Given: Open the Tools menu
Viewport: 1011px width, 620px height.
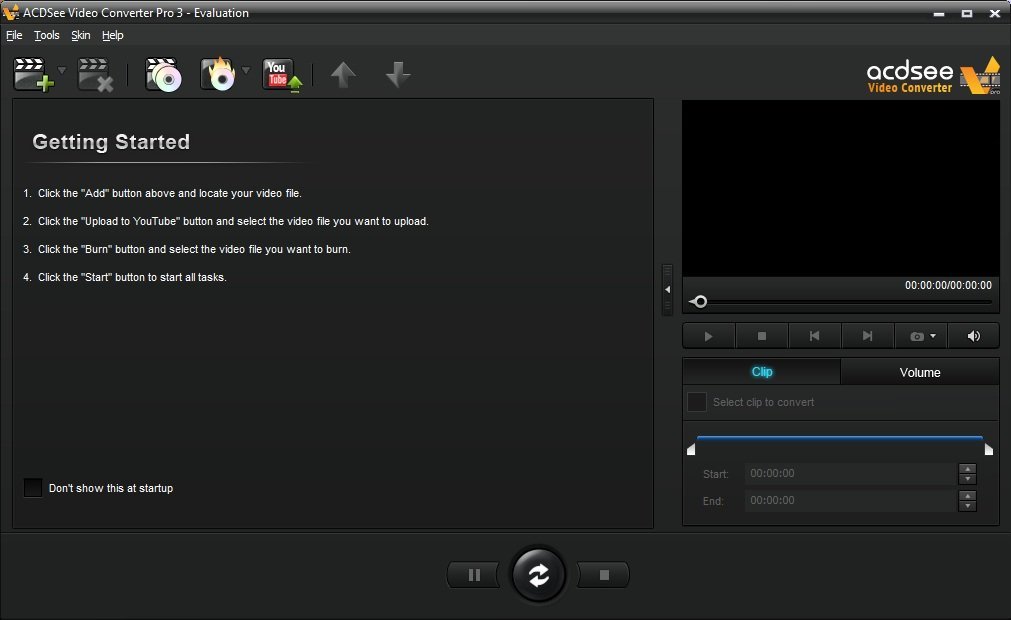Looking at the screenshot, I should (x=46, y=35).
